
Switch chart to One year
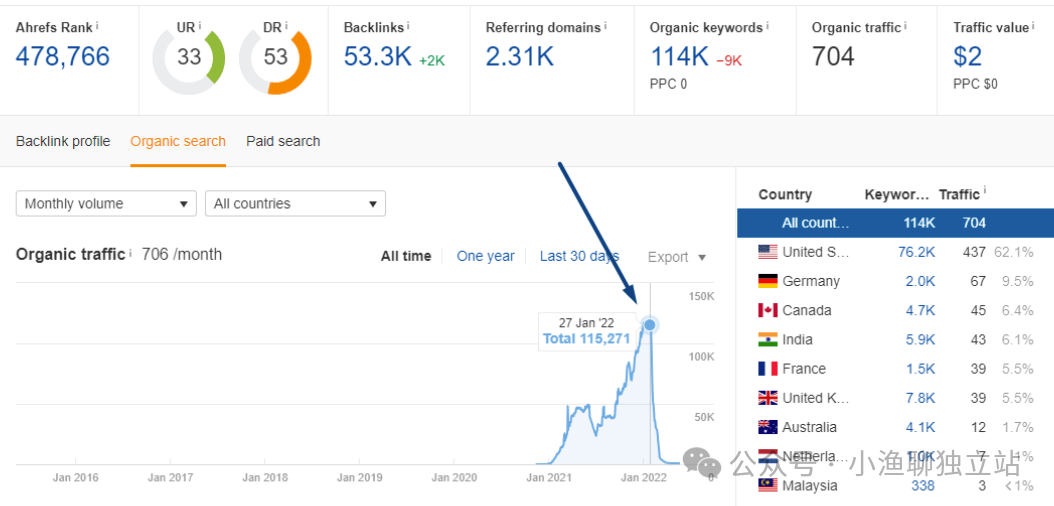point(485,256)
